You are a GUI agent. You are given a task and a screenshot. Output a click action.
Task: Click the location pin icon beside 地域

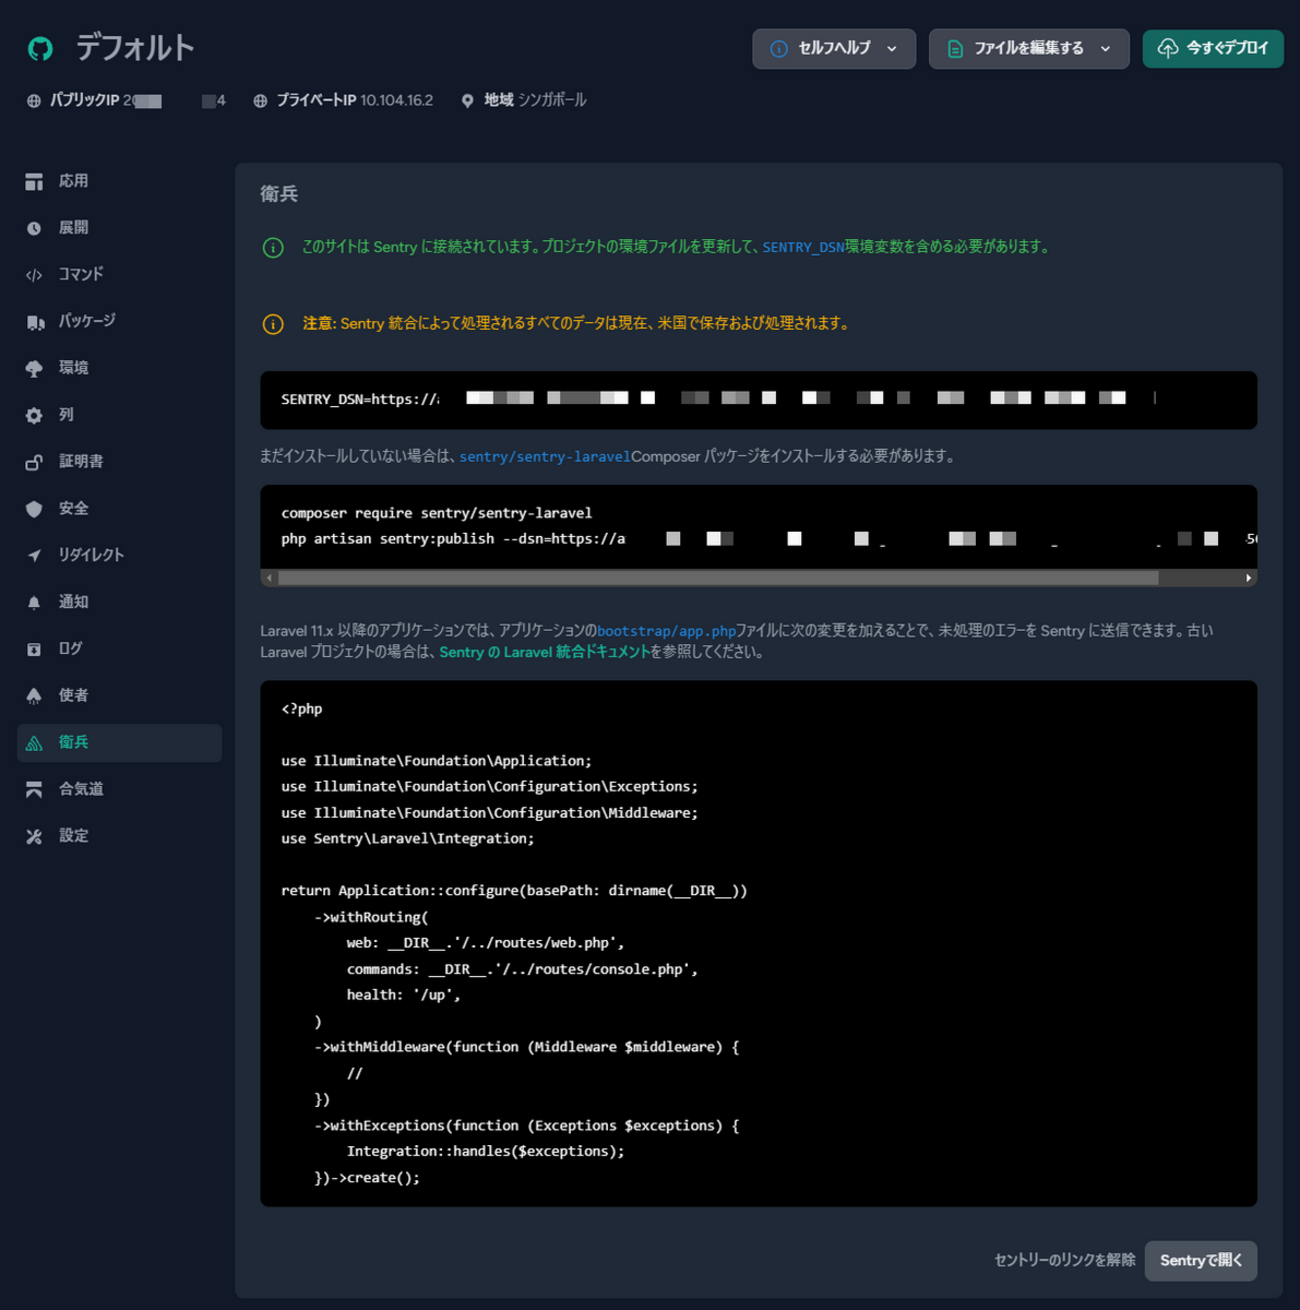(x=467, y=101)
